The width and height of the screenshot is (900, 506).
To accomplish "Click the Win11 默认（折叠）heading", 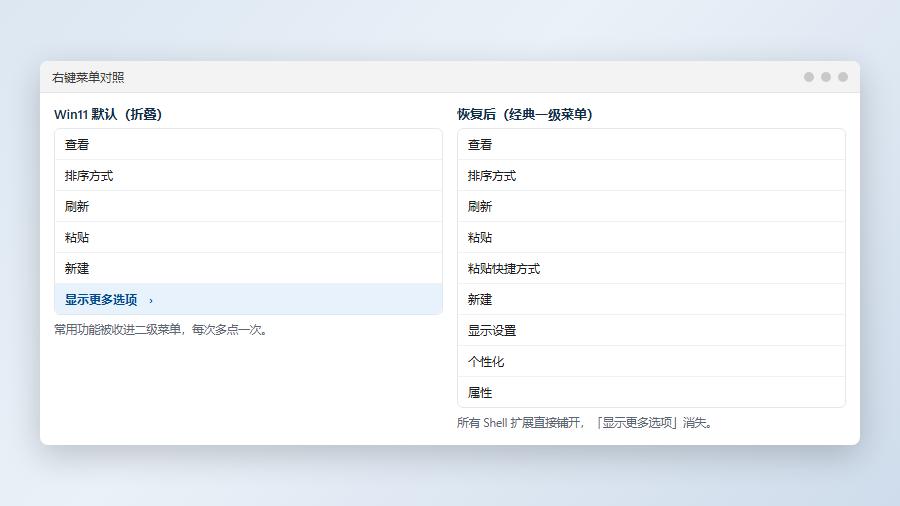I will (108, 114).
